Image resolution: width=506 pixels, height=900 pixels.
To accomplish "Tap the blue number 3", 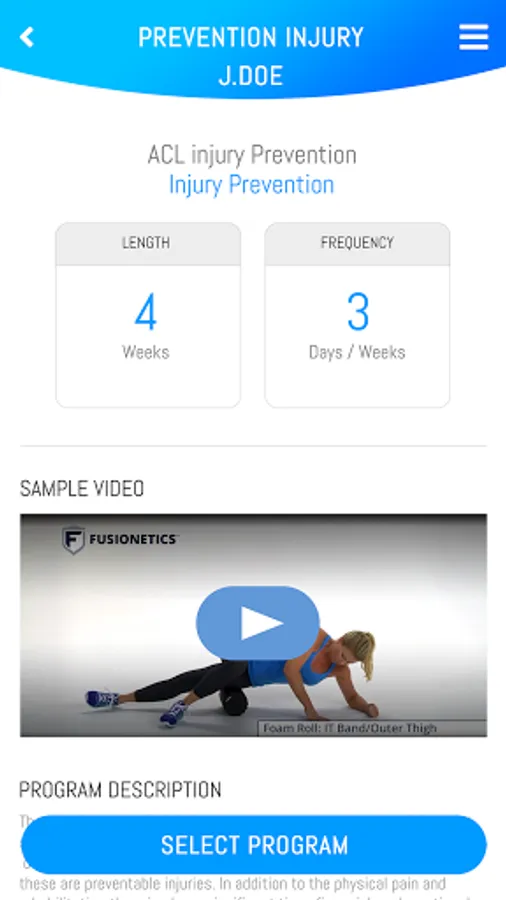I will click(357, 312).
